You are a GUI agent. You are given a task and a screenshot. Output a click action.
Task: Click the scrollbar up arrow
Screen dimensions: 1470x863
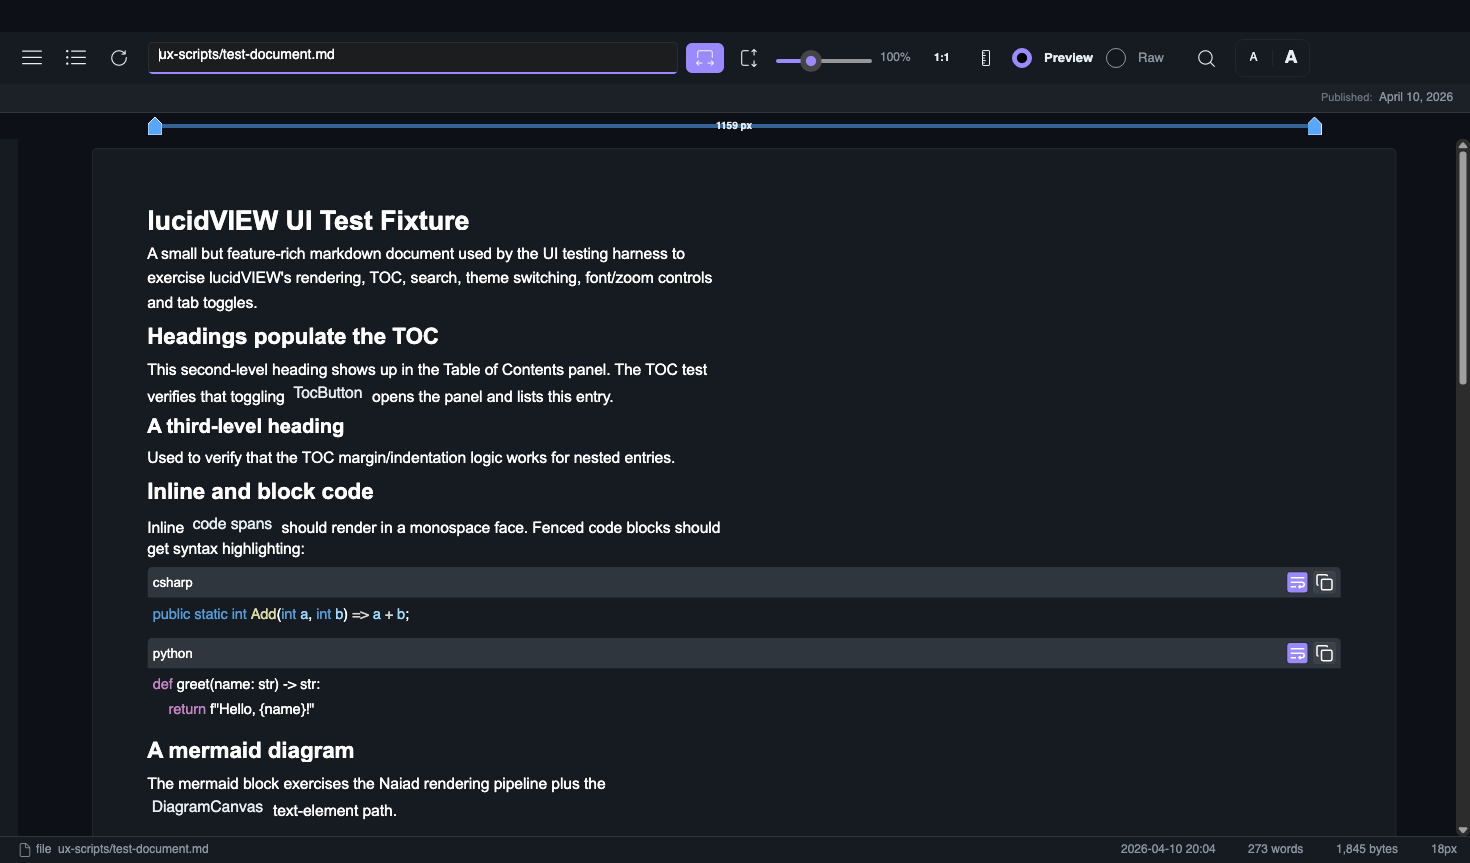[x=1463, y=146]
